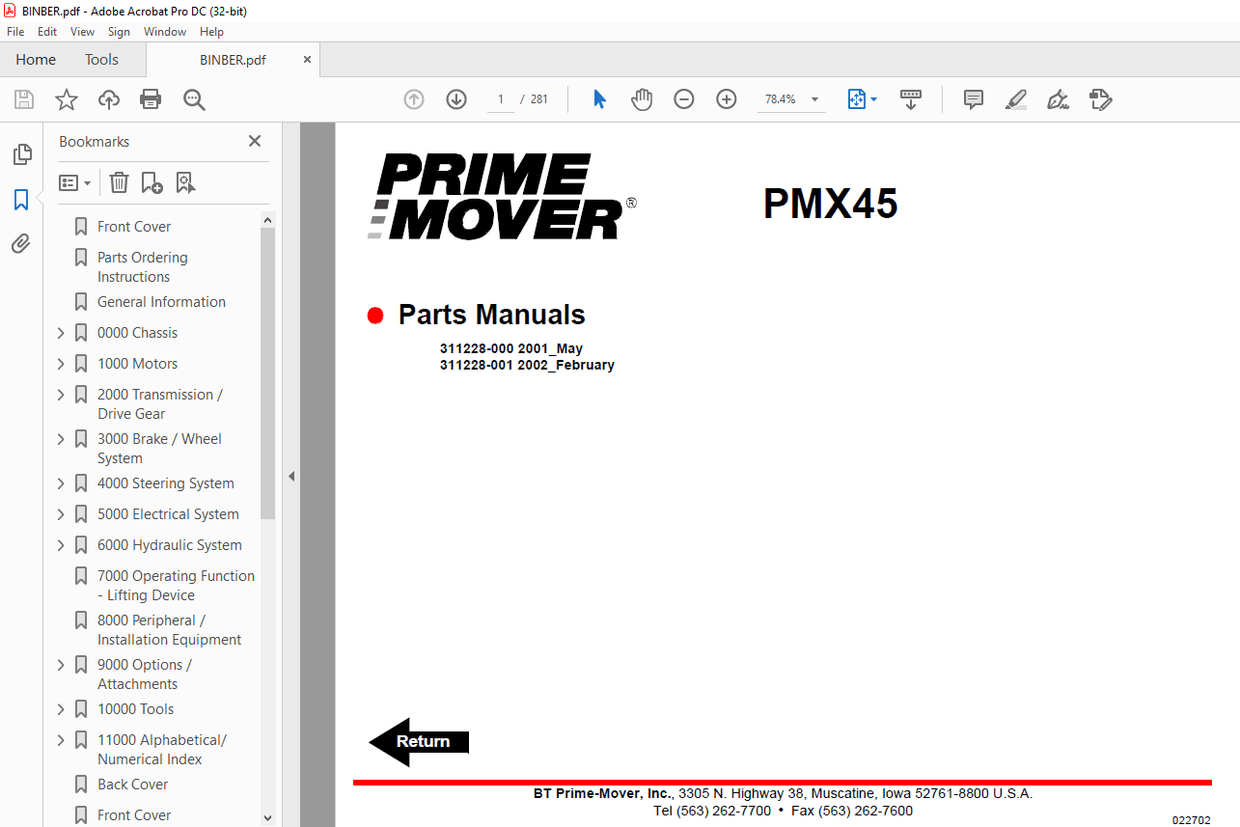Click the Add Comment icon
This screenshot has height=827, width=1240.
click(973, 99)
